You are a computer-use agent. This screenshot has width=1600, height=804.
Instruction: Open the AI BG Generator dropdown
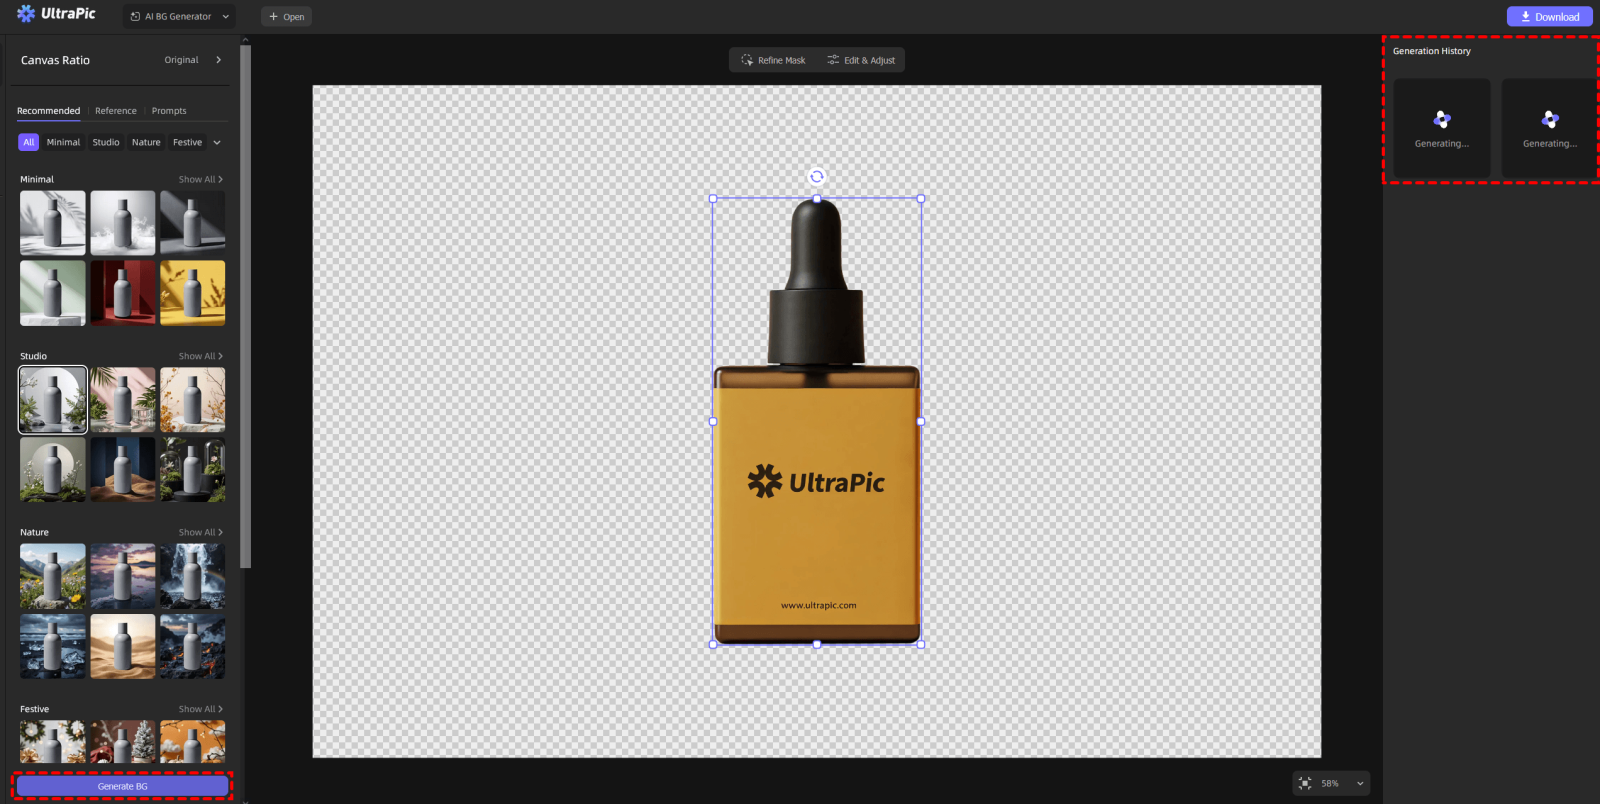(x=180, y=16)
